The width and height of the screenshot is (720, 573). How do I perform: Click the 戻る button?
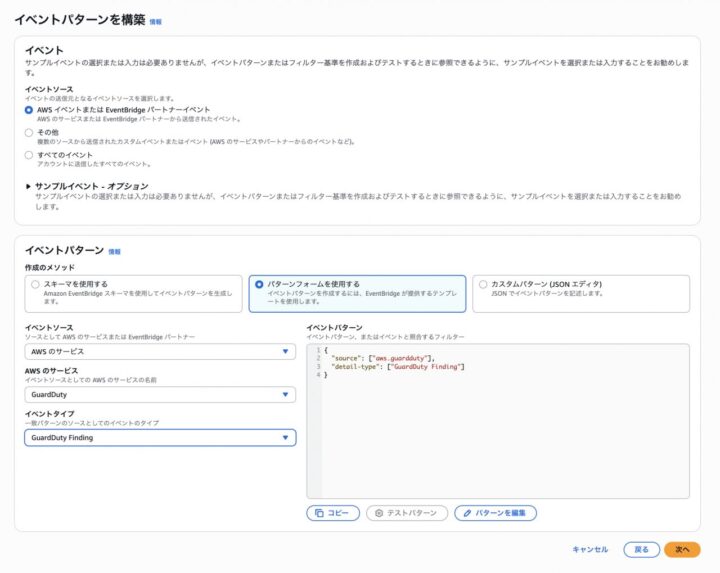tap(641, 549)
